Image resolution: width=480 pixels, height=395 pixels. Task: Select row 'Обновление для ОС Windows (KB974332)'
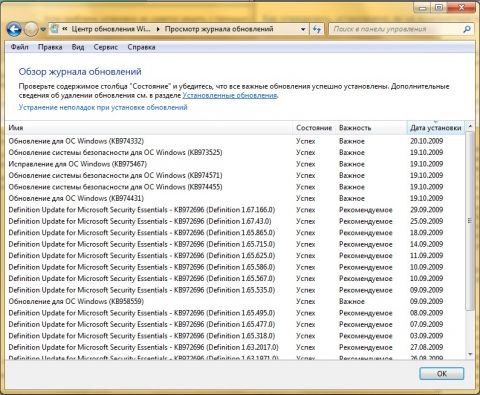tap(235, 141)
